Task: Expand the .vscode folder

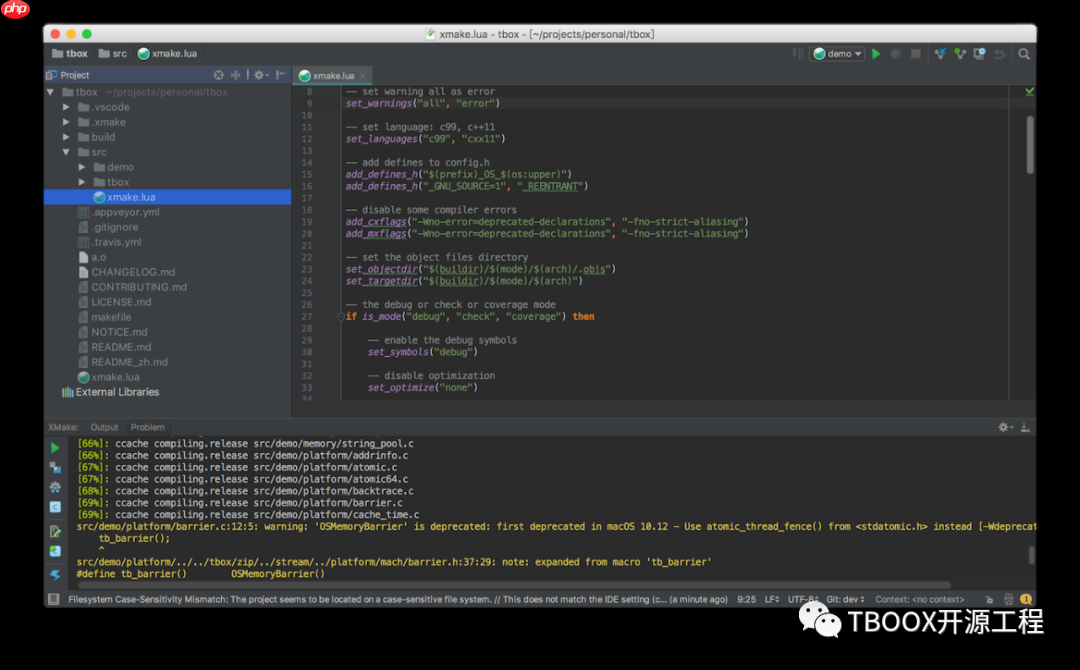Action: coord(66,107)
